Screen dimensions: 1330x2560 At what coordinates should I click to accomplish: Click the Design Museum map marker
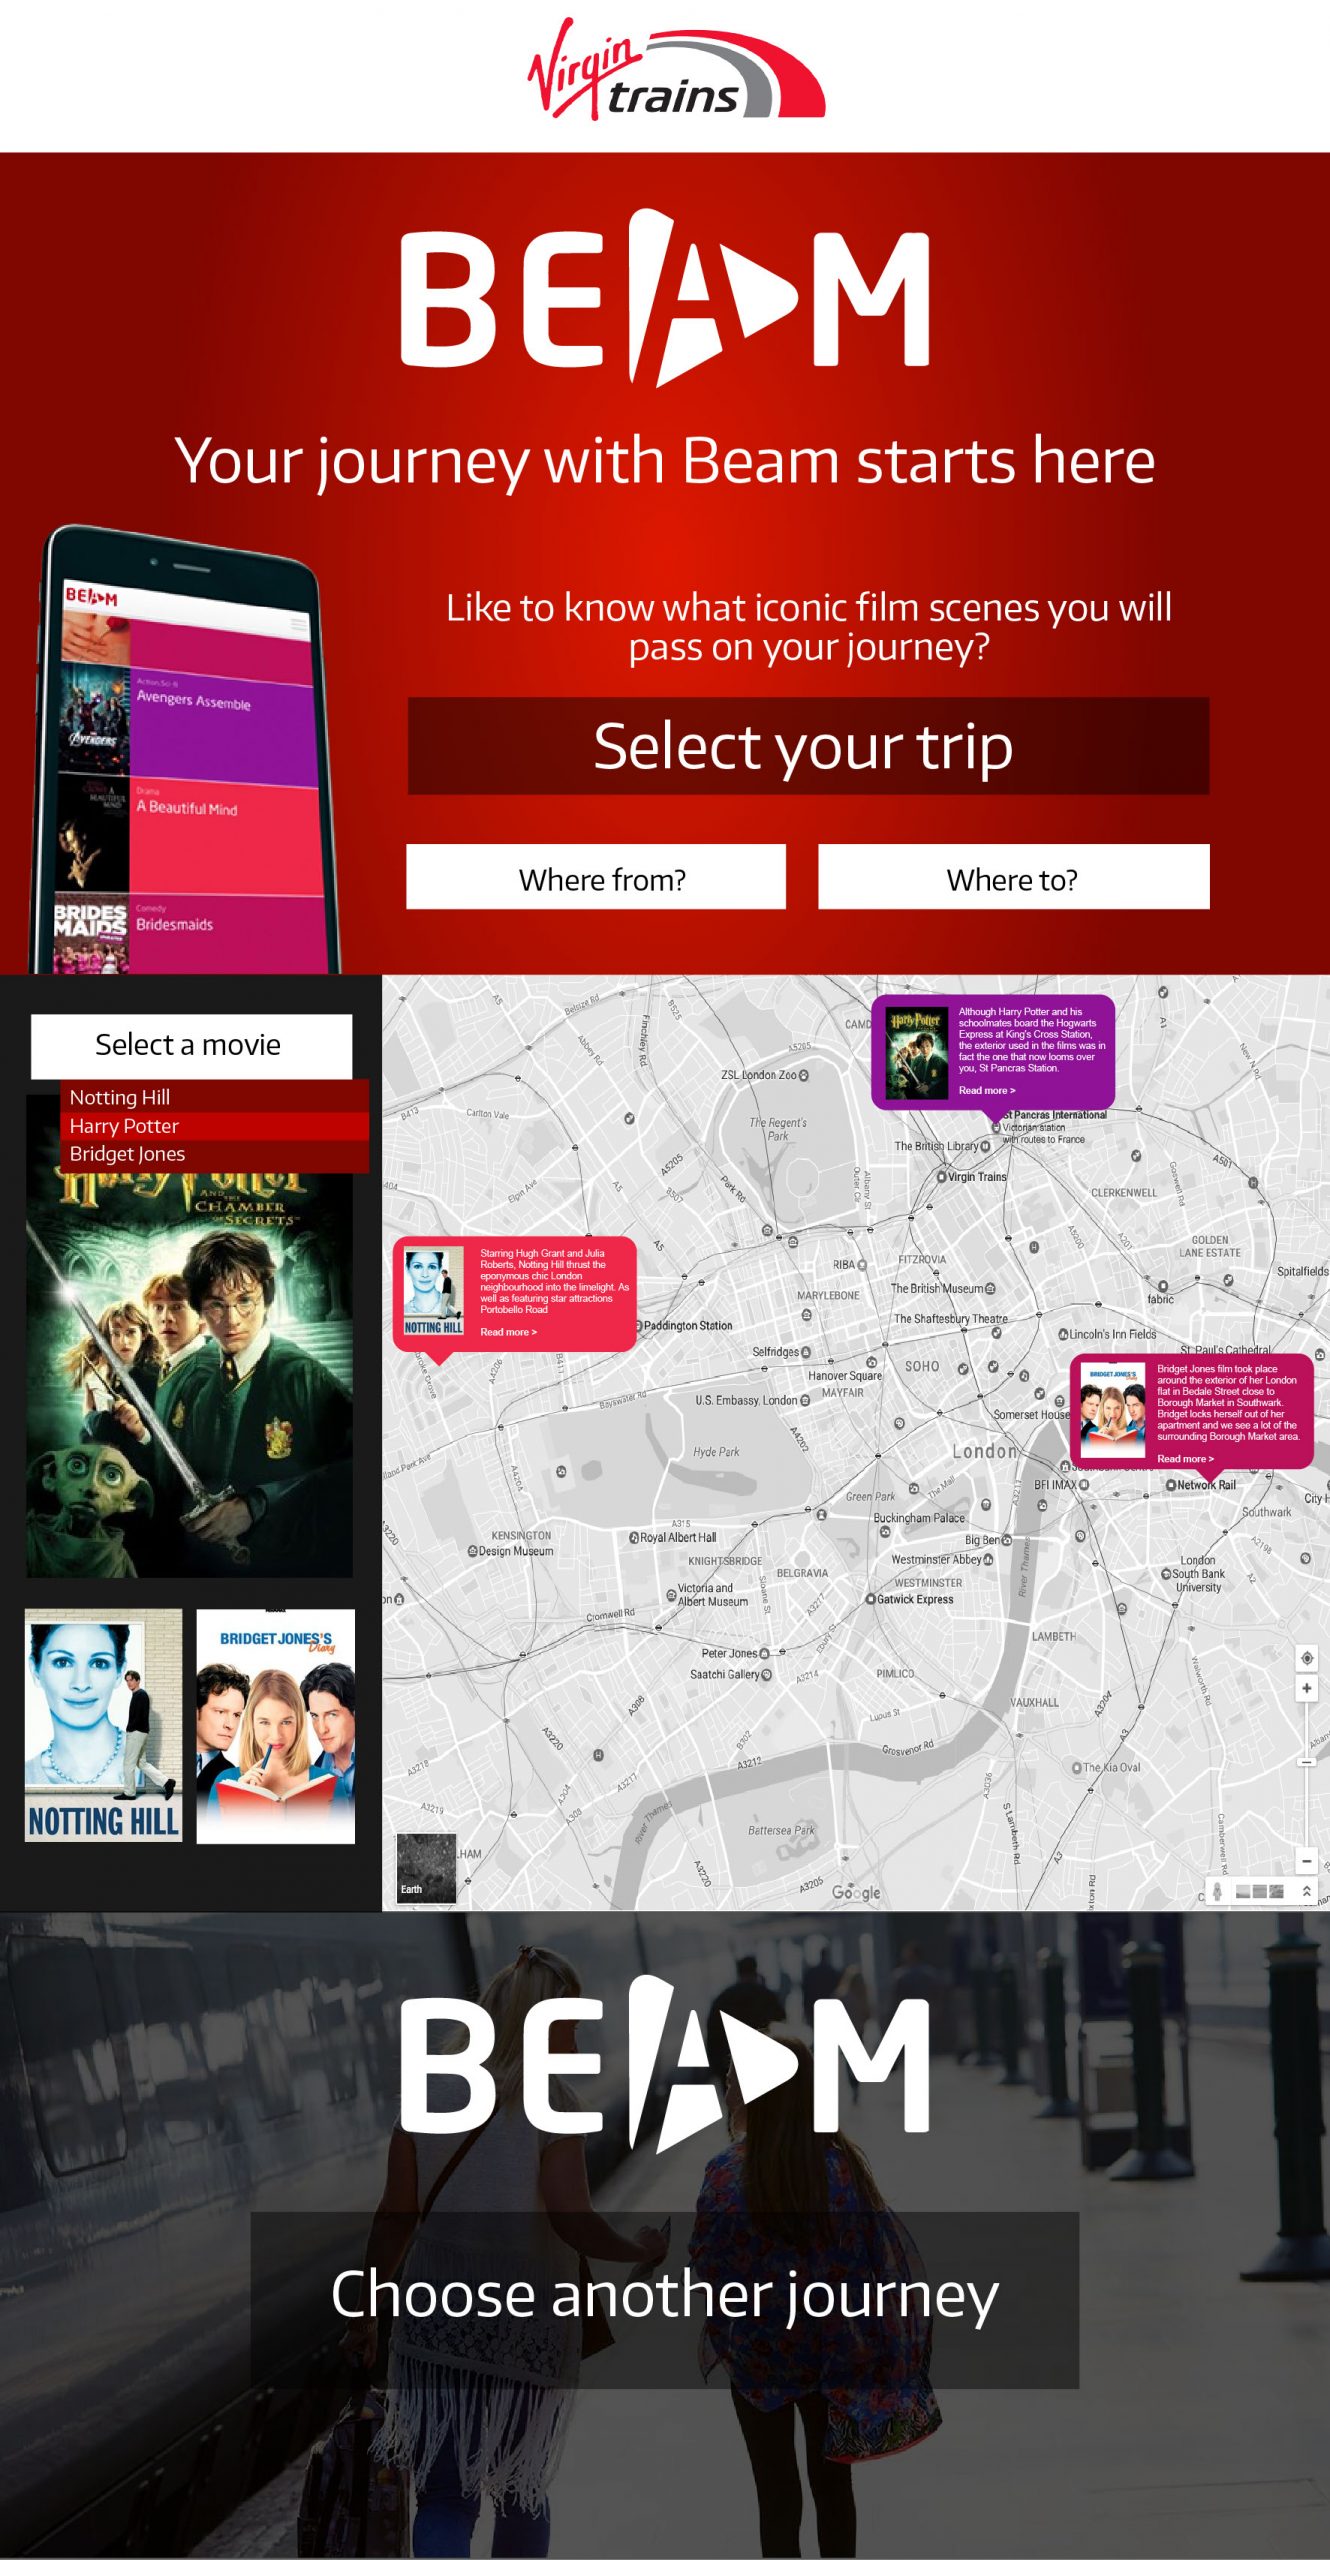tap(472, 1551)
